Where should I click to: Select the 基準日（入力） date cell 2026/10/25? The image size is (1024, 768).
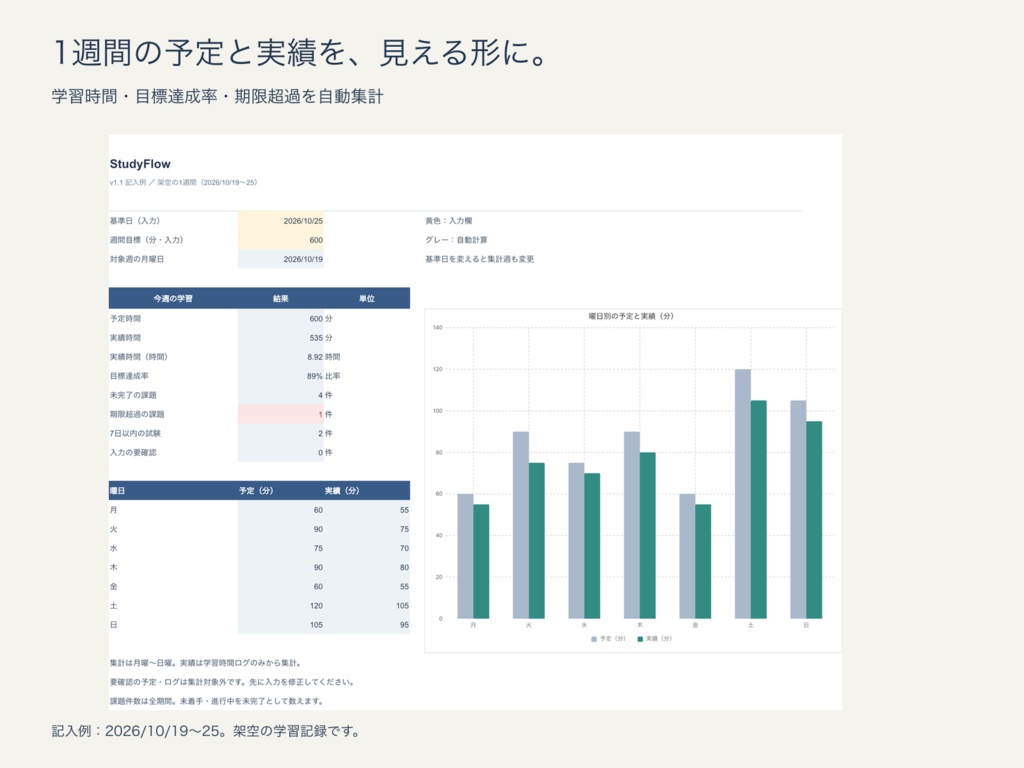(281, 221)
